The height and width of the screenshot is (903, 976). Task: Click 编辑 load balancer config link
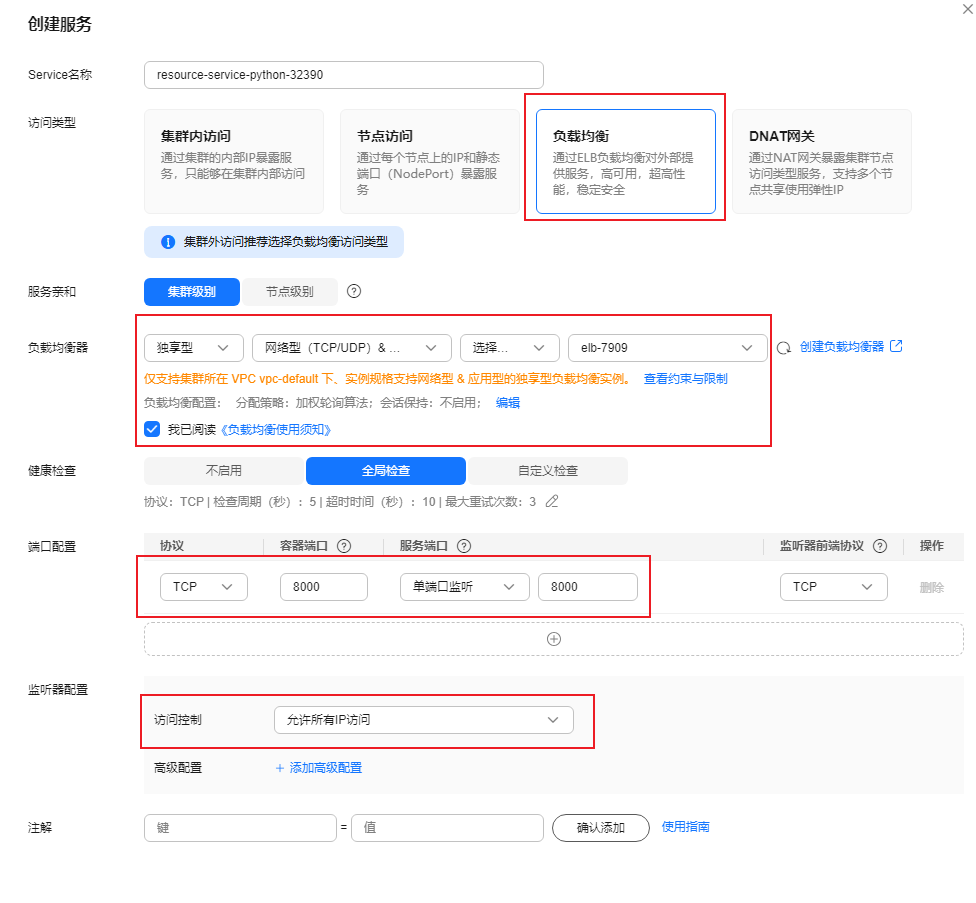click(x=508, y=403)
